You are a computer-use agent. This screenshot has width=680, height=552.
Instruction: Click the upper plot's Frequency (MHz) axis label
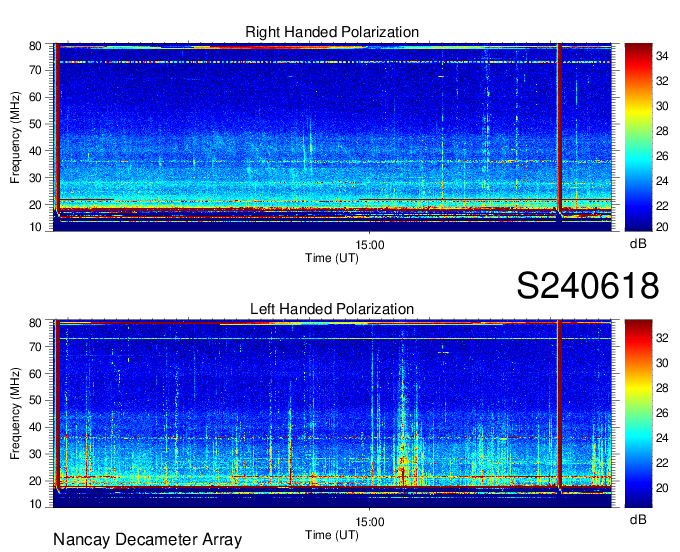15,137
